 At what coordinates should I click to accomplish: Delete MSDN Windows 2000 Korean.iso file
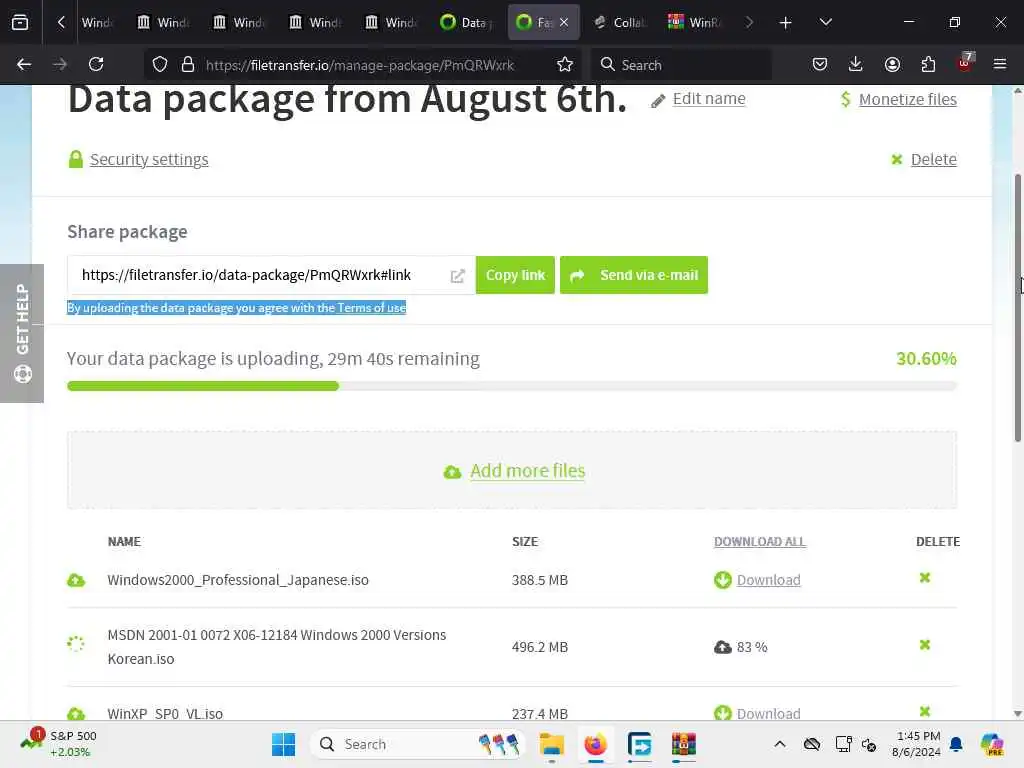[x=925, y=645]
